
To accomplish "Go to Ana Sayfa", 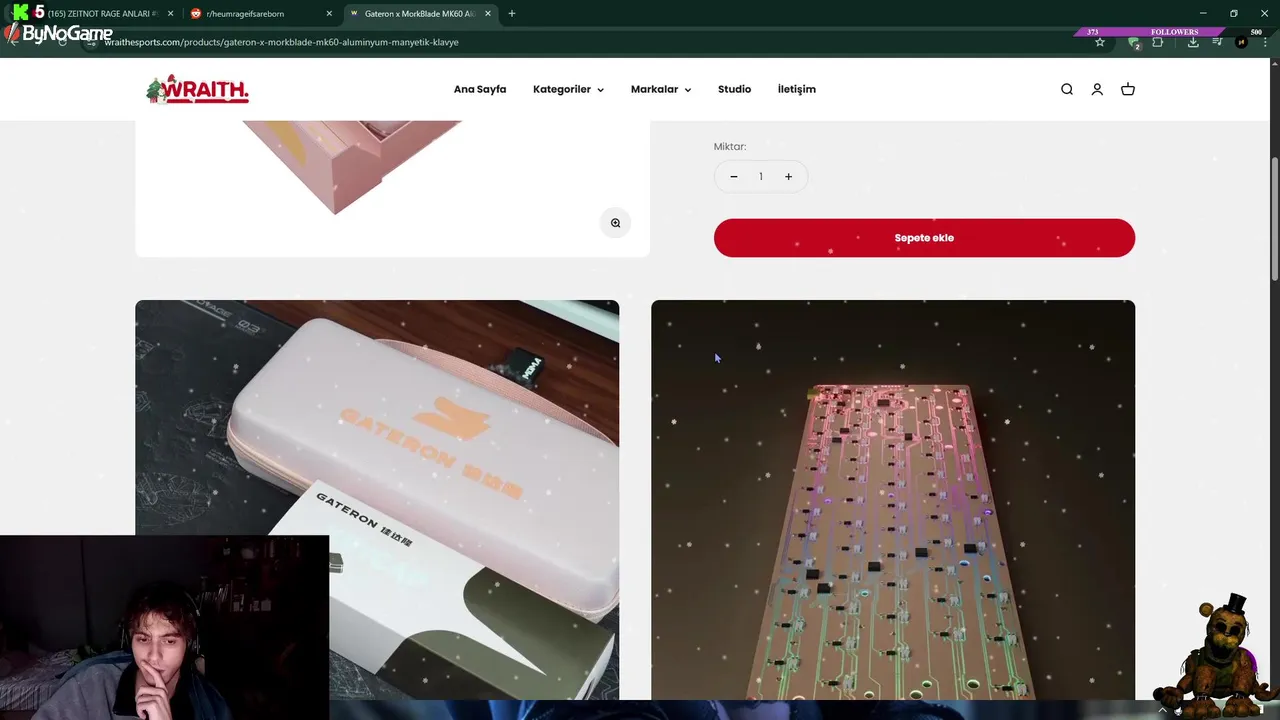I will [480, 89].
